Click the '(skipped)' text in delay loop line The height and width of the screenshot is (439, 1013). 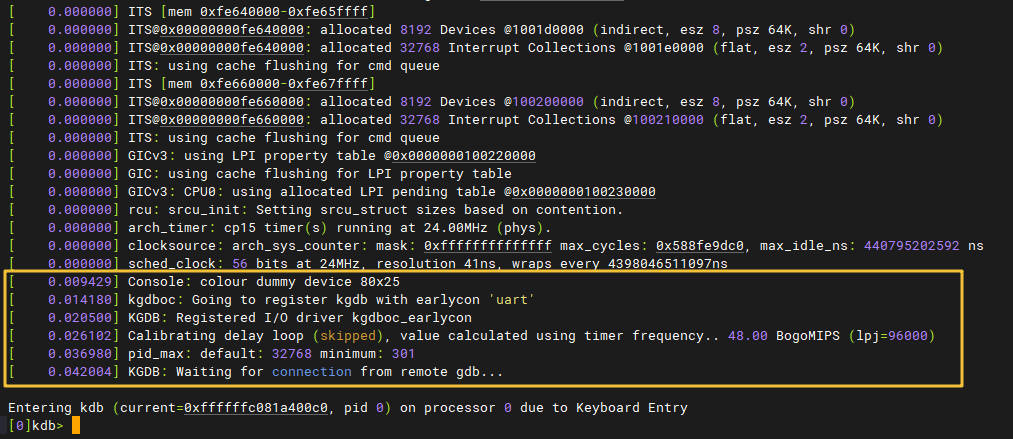coord(346,336)
